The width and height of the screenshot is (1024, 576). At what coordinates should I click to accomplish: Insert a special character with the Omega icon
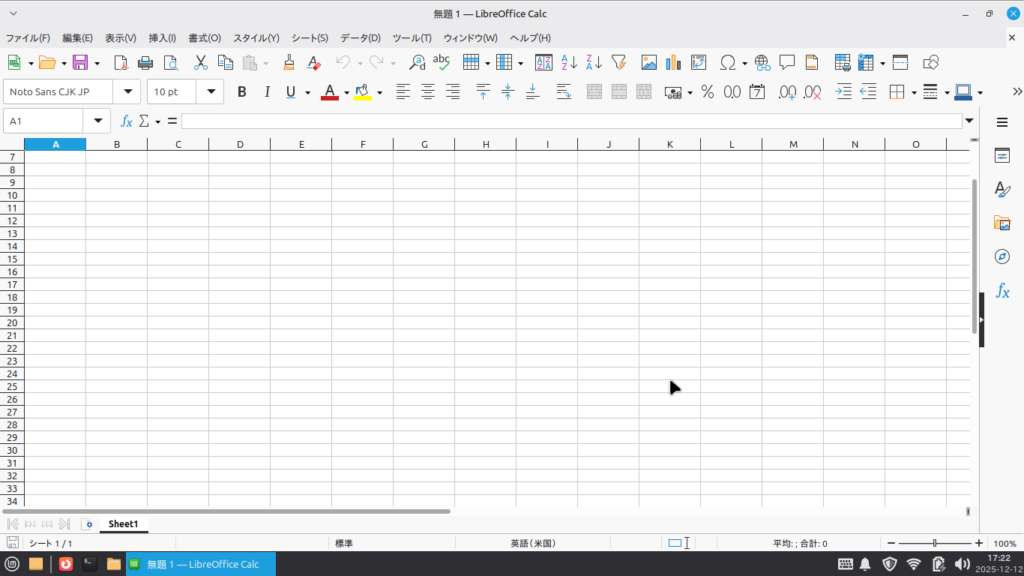click(x=727, y=62)
